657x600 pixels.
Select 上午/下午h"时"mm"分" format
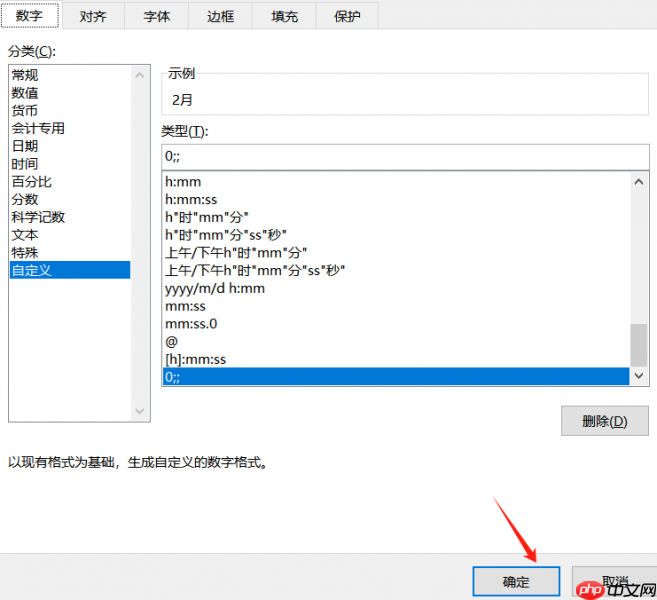396,253
